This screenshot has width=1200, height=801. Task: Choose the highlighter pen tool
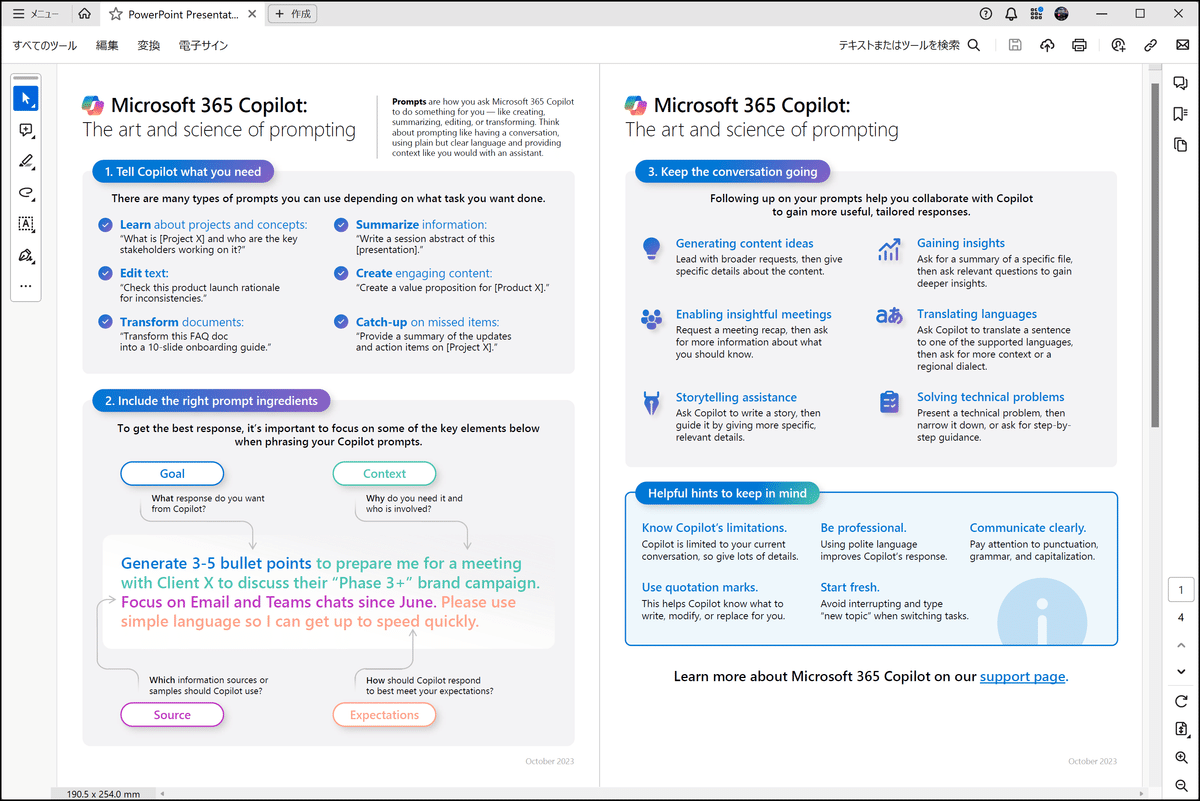pyautogui.click(x=26, y=162)
